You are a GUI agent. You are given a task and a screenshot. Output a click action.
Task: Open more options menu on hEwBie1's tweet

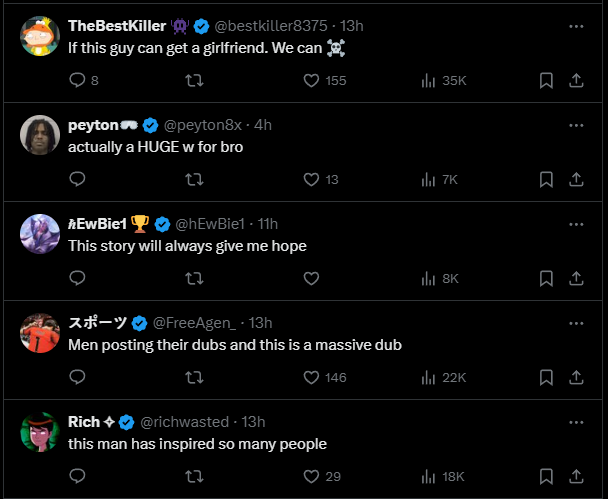(x=576, y=223)
